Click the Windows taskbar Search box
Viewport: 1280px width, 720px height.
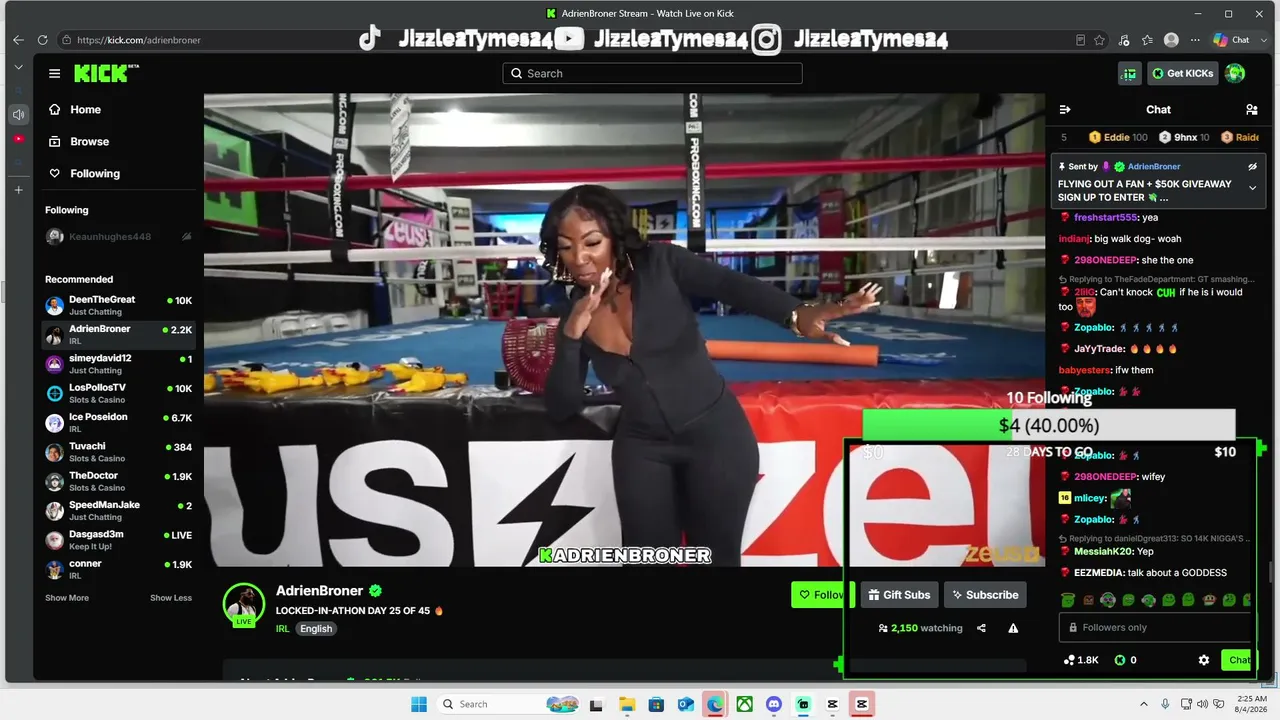510,704
